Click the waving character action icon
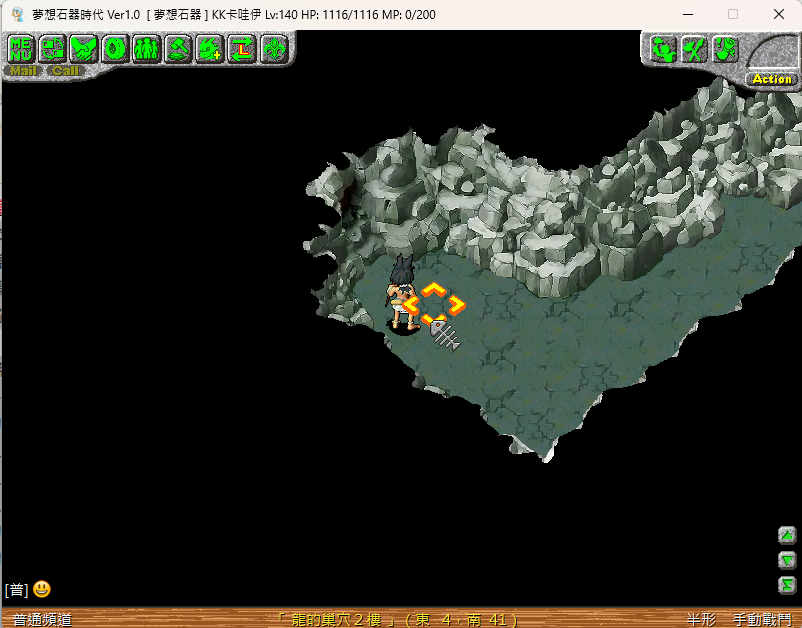Image resolution: width=802 pixels, height=628 pixels. click(662, 49)
